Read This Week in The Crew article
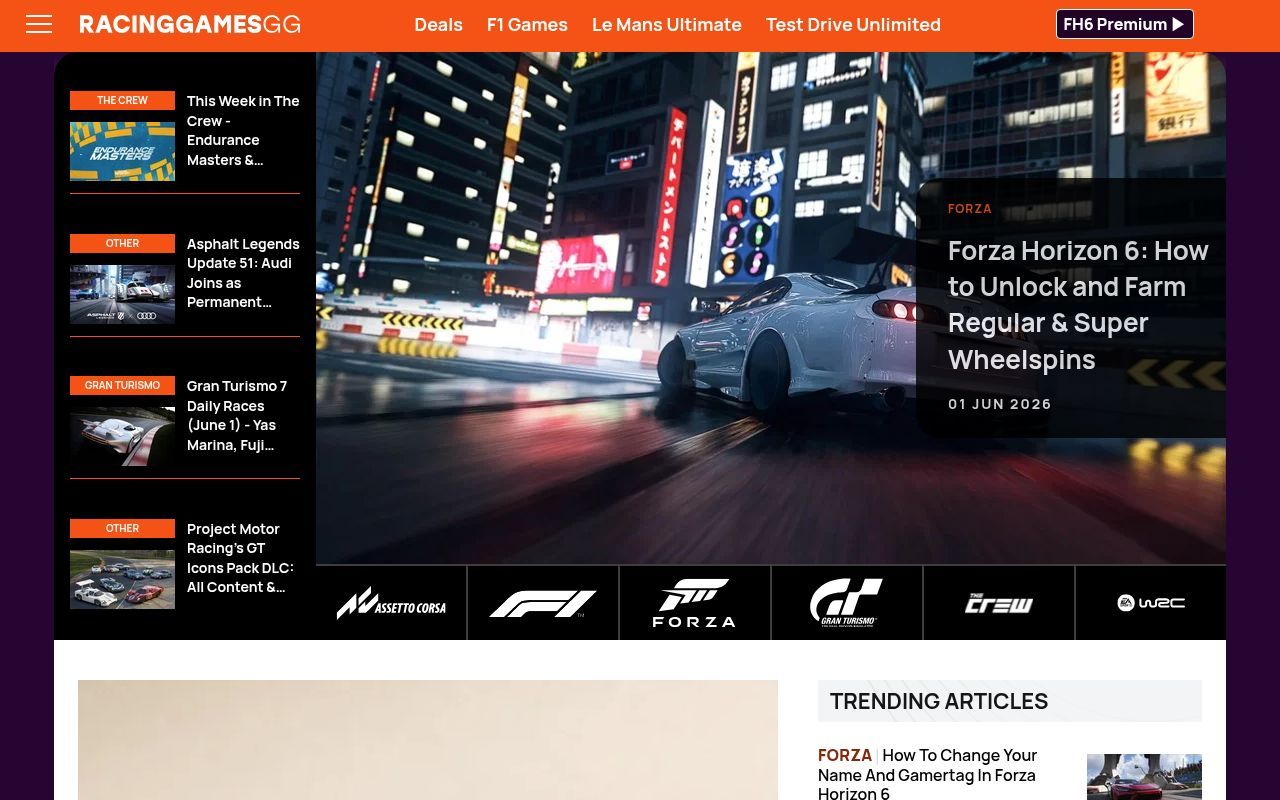1280x800 pixels. (243, 130)
